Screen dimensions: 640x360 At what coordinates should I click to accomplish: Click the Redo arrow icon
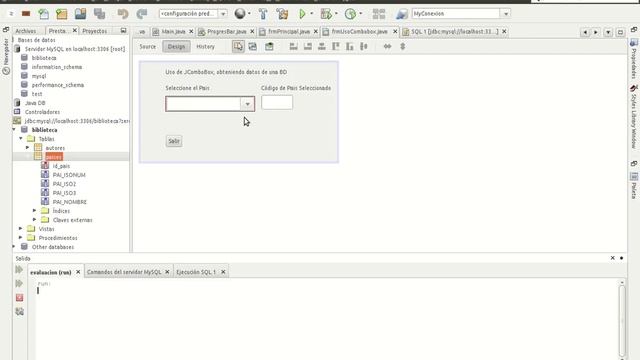tap(142, 14)
